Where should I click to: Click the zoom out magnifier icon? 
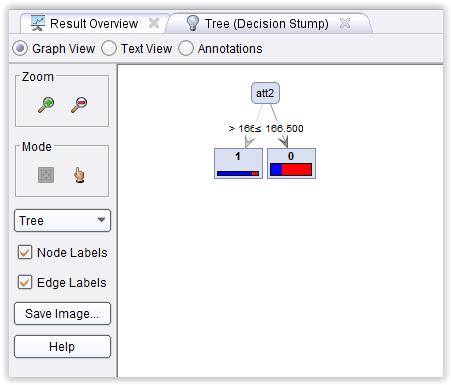click(79, 105)
